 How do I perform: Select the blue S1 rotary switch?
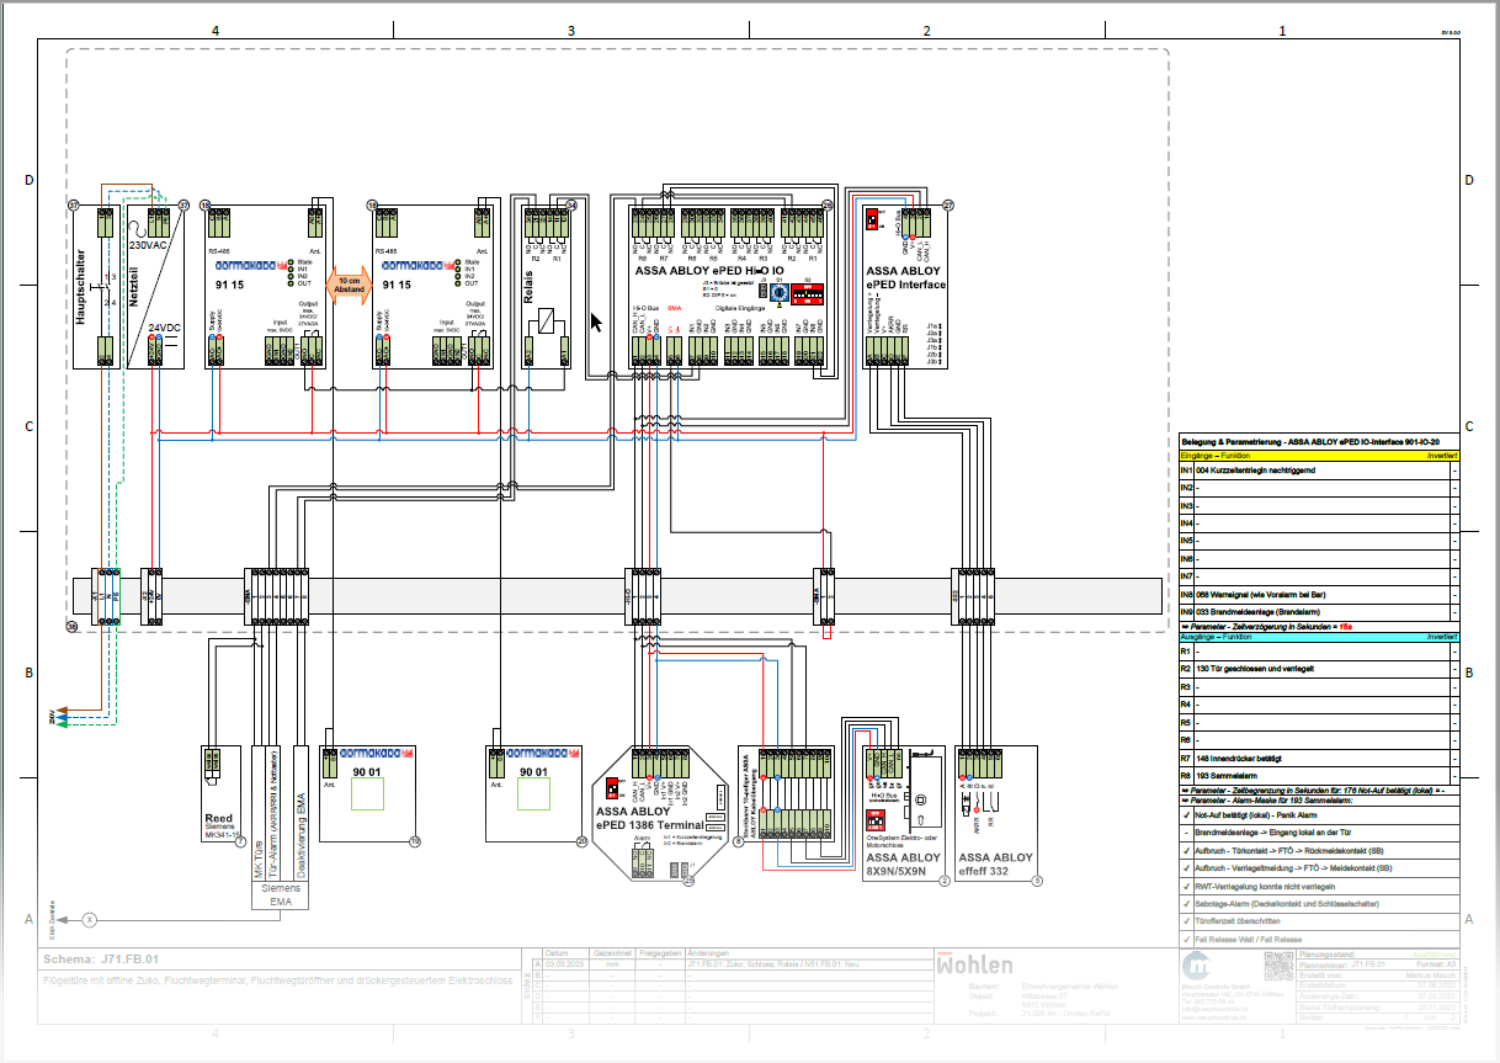coord(780,293)
